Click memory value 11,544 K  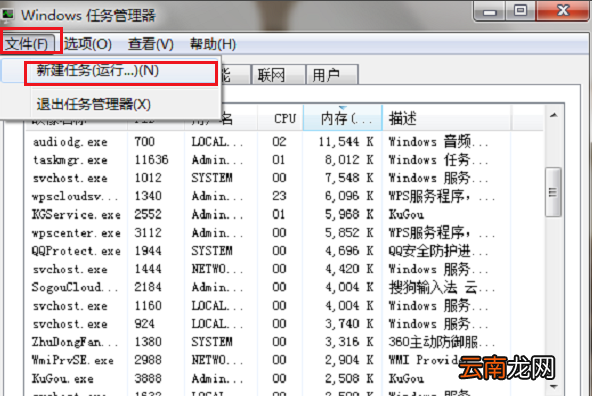[346, 142]
